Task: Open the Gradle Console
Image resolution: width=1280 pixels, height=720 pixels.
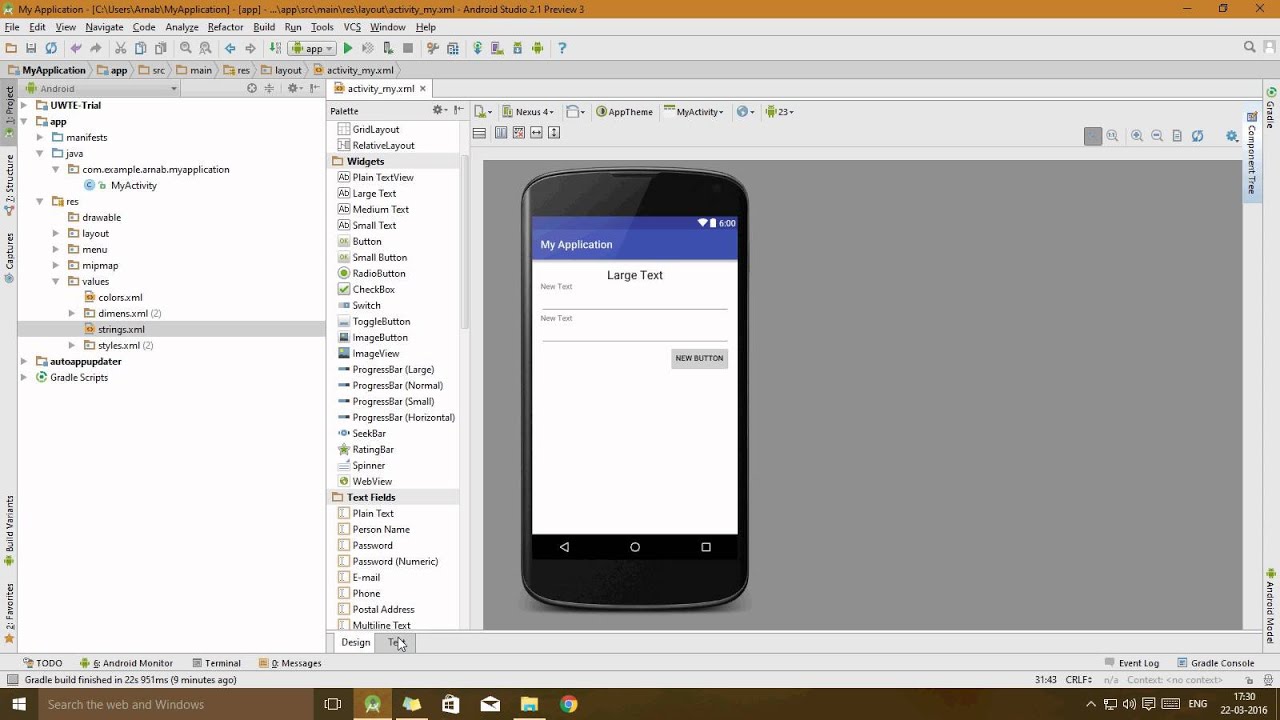Action: click(1215, 663)
